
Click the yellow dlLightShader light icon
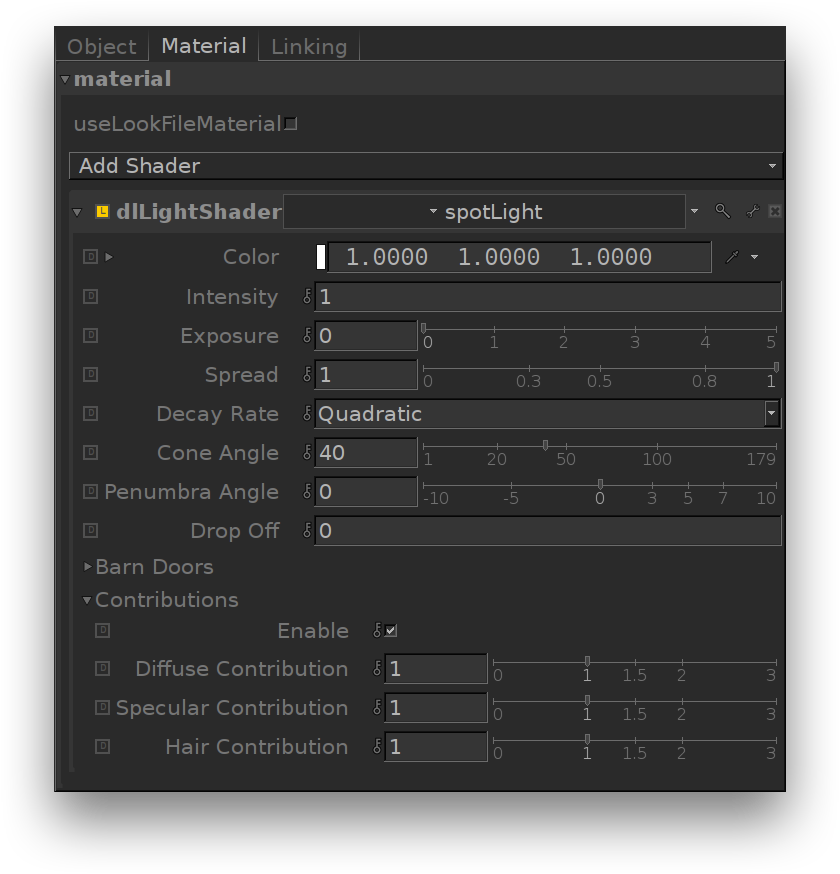point(102,212)
